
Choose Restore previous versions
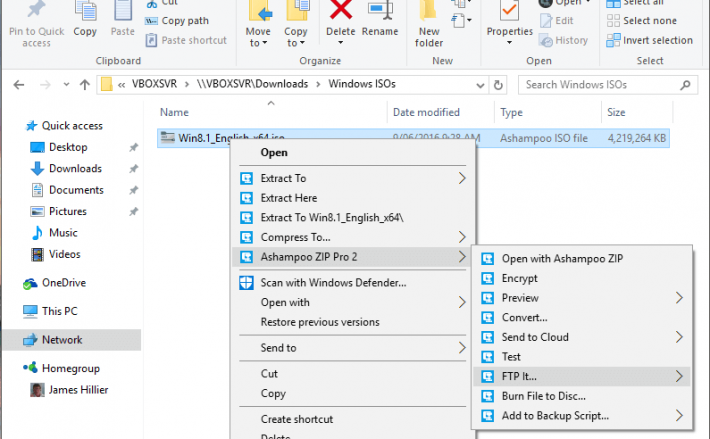click(320, 322)
